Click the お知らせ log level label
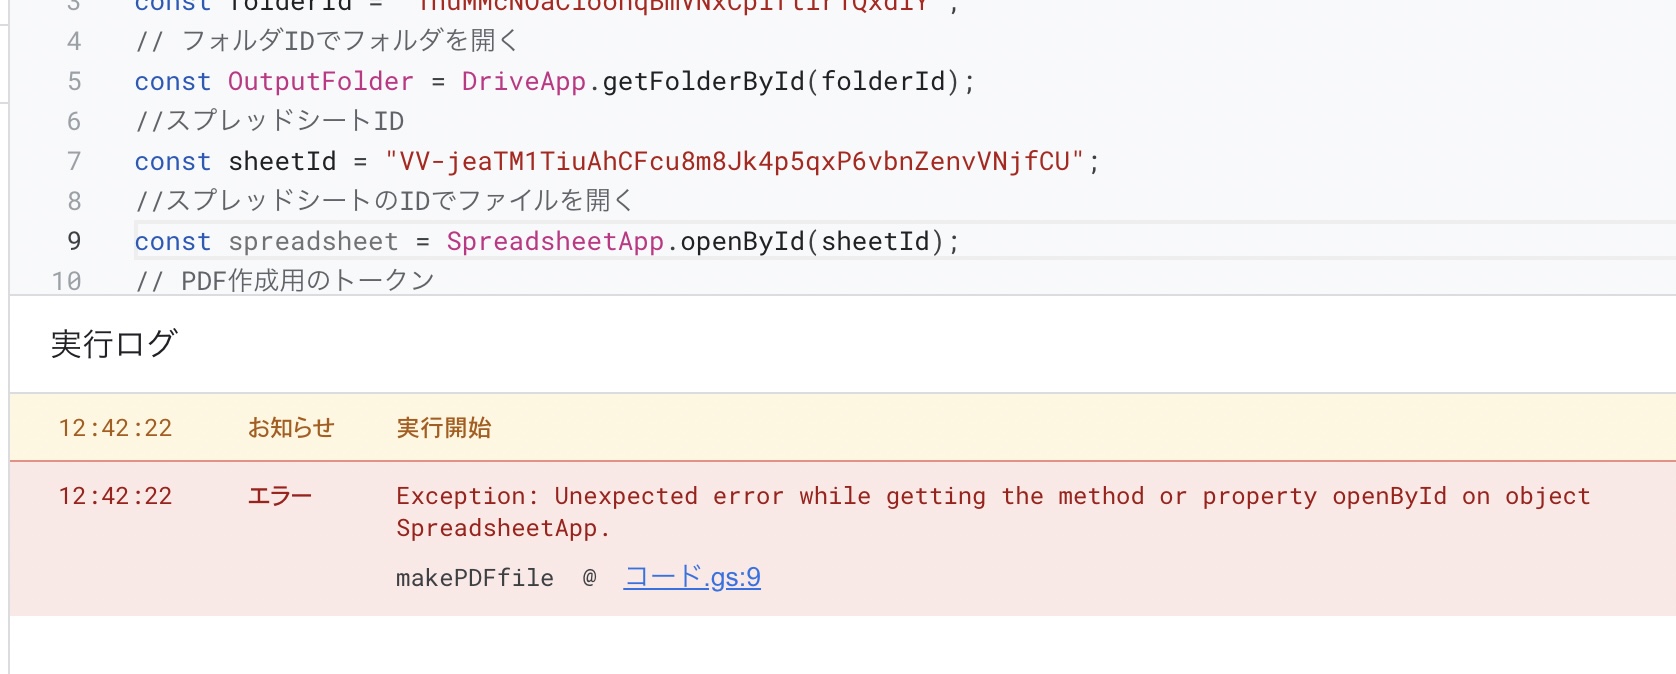The image size is (1676, 674). point(291,428)
